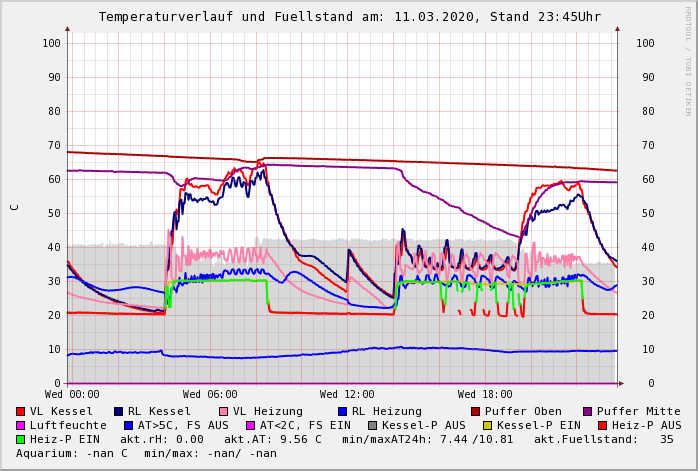The height and width of the screenshot is (471, 698).
Task: Click the dark blue RL Kessel legend swatch
Action: (x=118, y=411)
